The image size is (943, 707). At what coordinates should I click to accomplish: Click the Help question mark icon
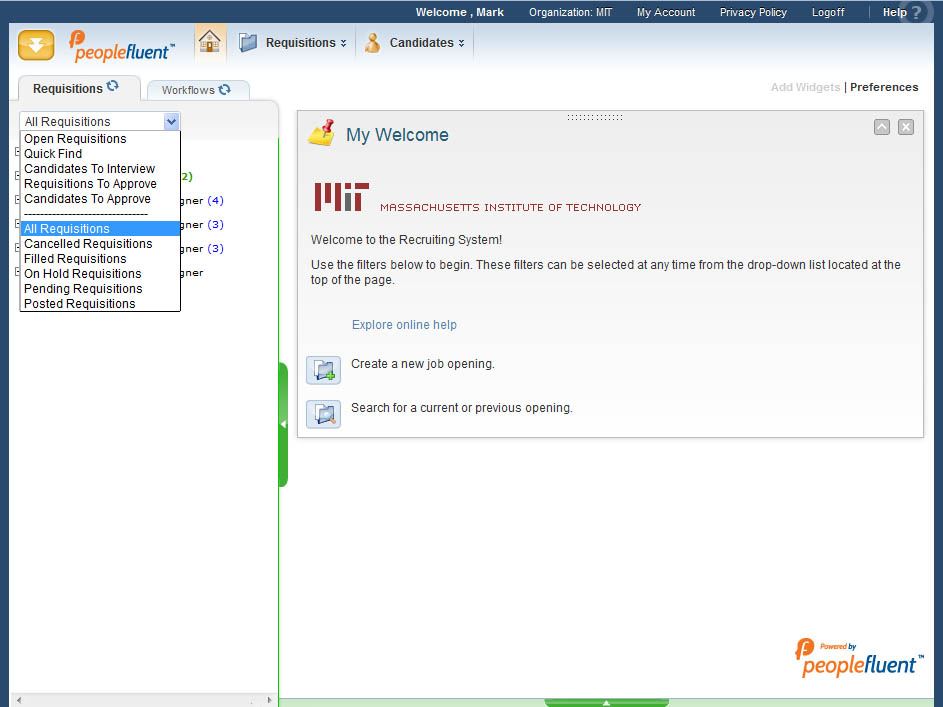[916, 13]
